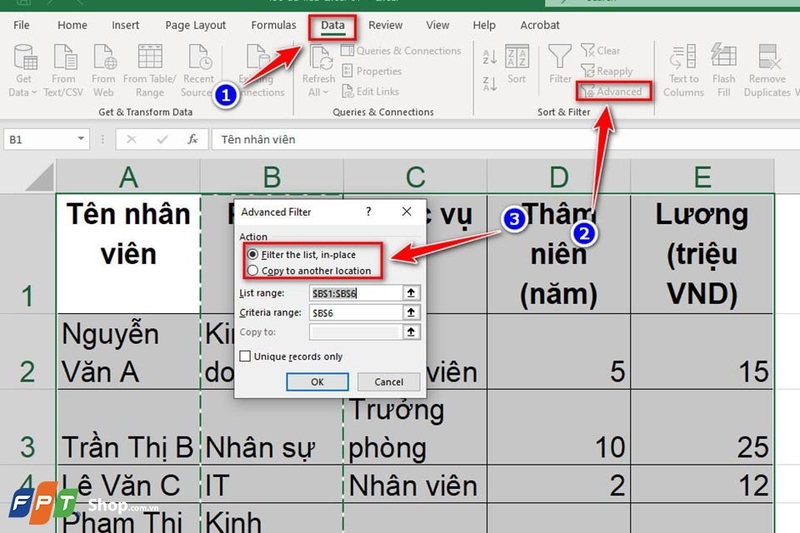
Task: Select row 3 header
Action: pos(28,427)
